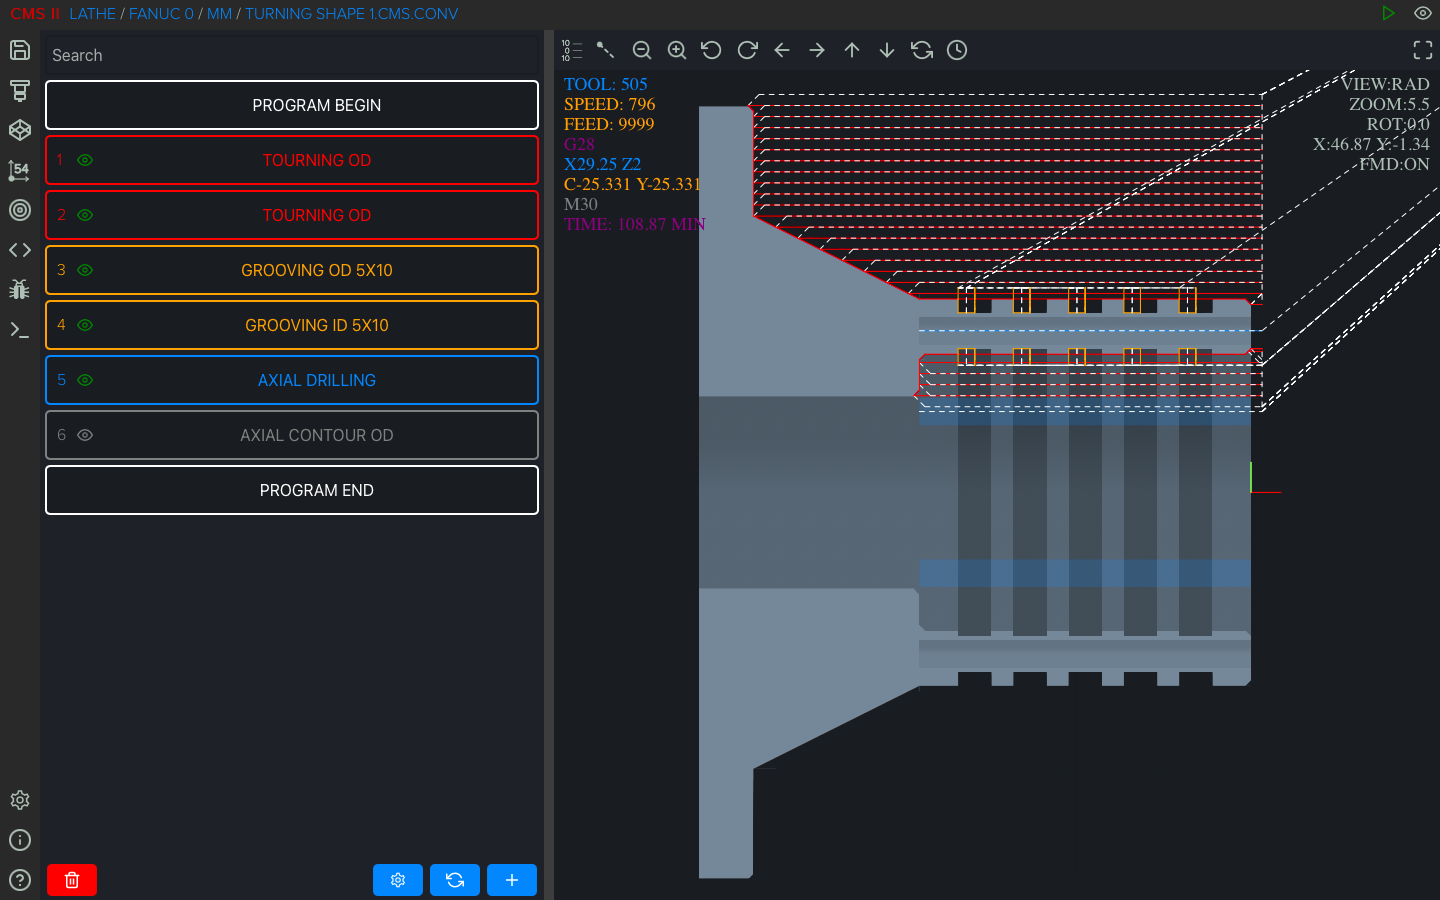Zoom in on the simulation viewer
1440x900 pixels.
pos(677,50)
